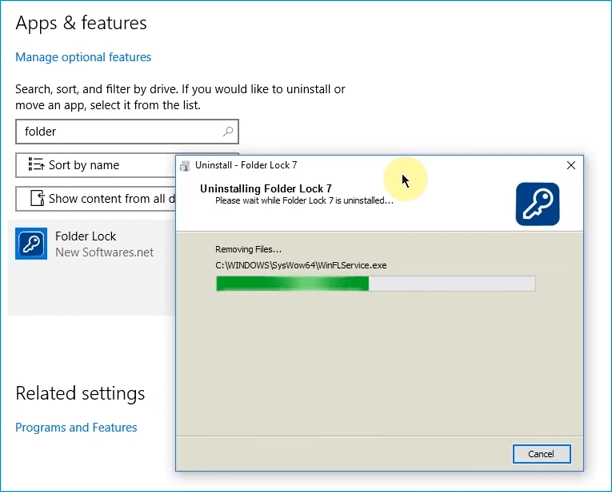Viewport: 612px width, 492px height.
Task: Close the Uninstall - Folder Lock 7 dialog
Action: tap(571, 164)
